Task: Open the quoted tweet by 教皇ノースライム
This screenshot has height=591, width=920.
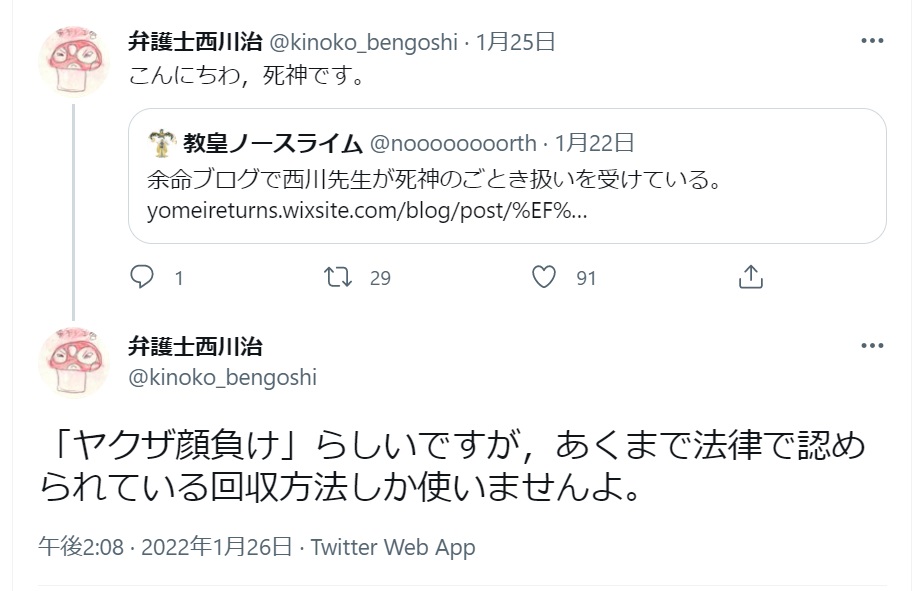Action: [507, 180]
